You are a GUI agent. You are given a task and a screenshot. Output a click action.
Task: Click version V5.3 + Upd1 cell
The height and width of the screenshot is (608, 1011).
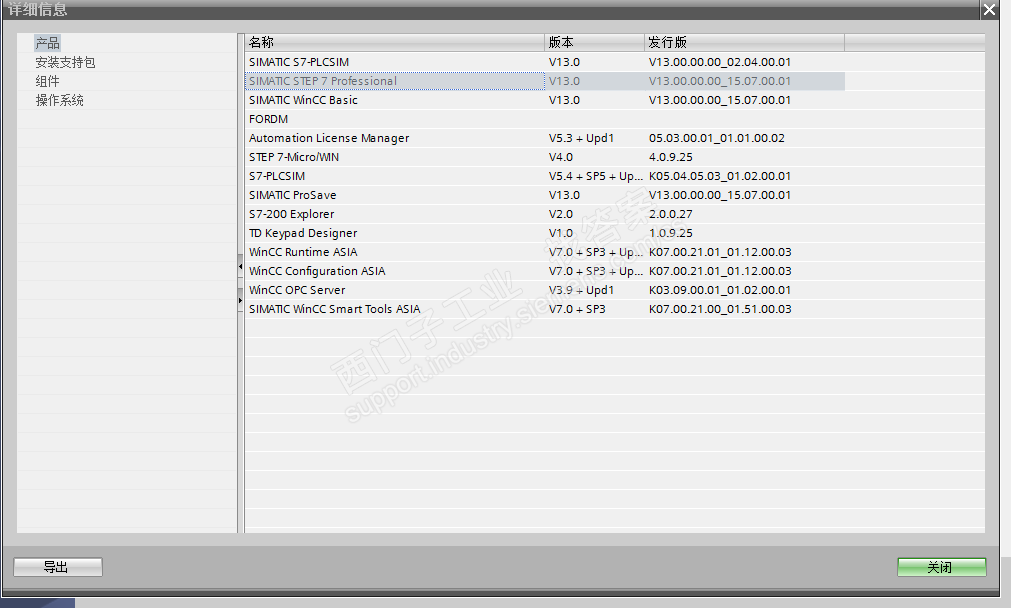(582, 138)
